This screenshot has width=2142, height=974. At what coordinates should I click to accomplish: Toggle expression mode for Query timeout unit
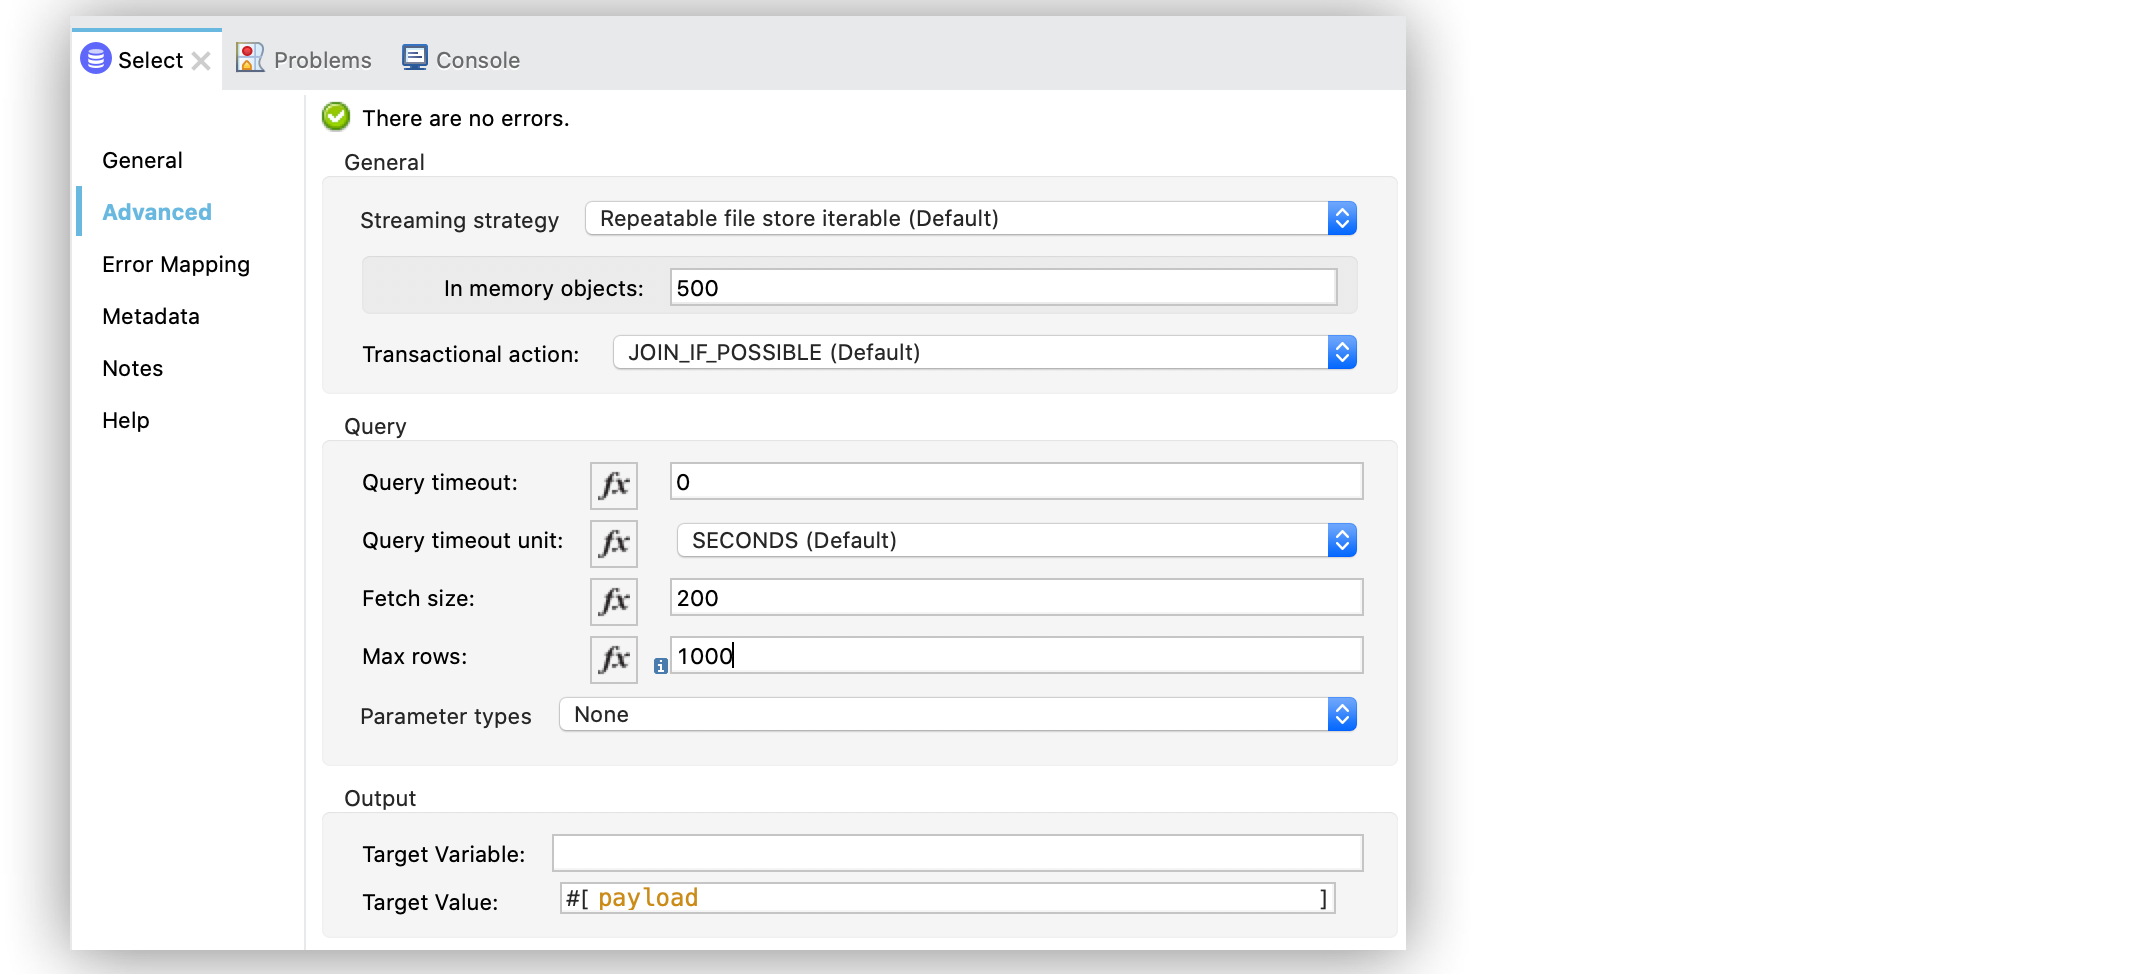(x=613, y=542)
